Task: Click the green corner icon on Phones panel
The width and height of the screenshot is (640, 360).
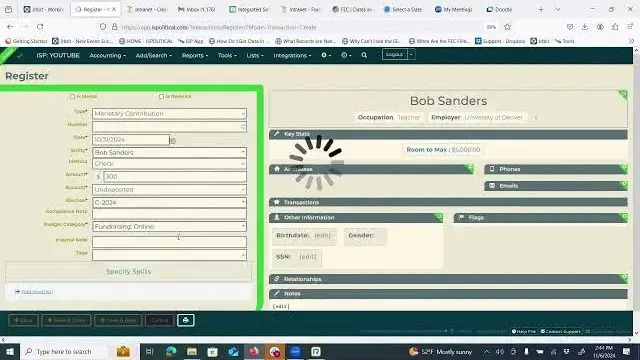Action: 624,168
